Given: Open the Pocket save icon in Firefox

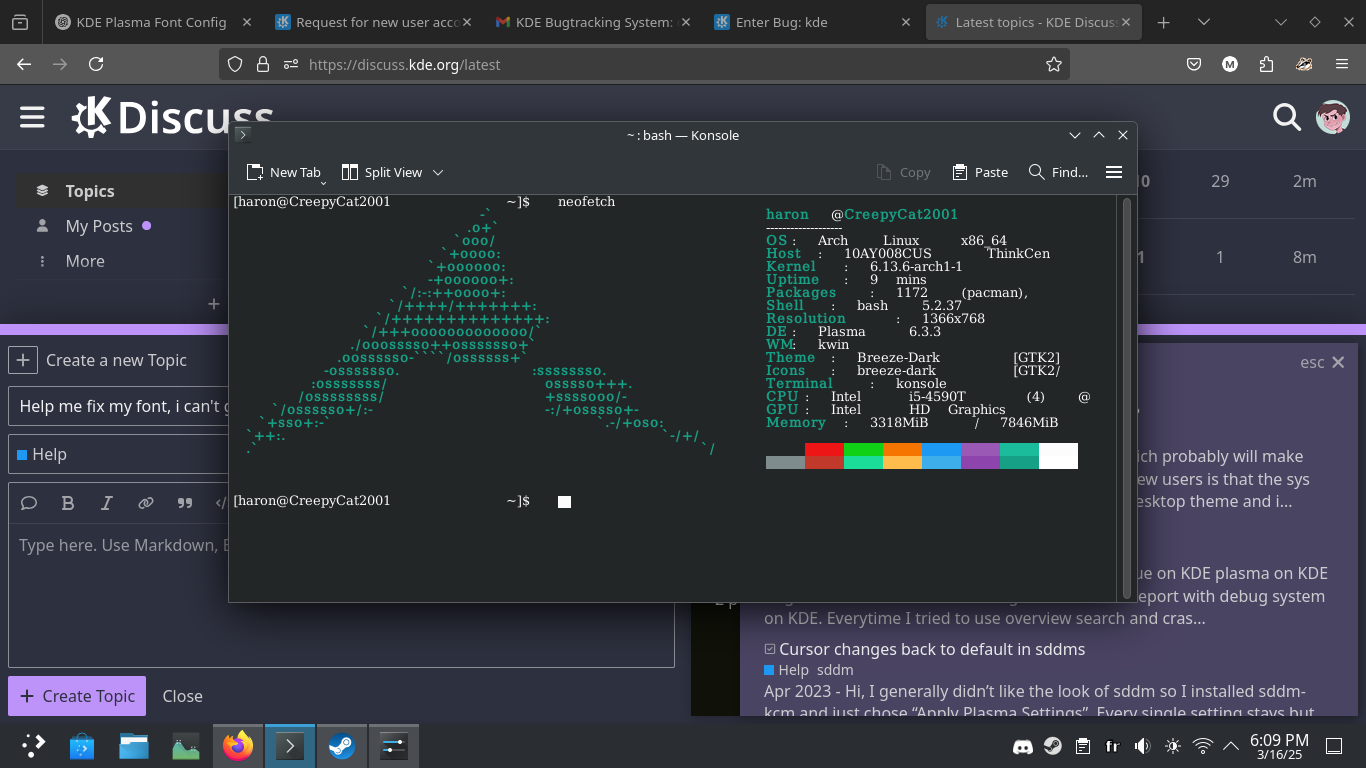Looking at the screenshot, I should coord(1194,64).
